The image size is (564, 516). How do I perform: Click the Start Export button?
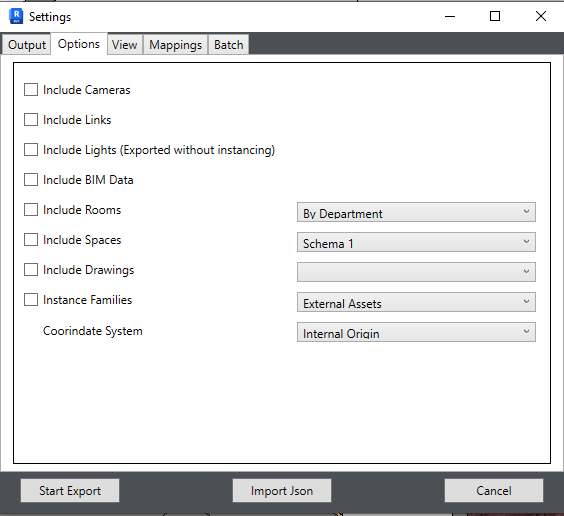[x=70, y=490]
